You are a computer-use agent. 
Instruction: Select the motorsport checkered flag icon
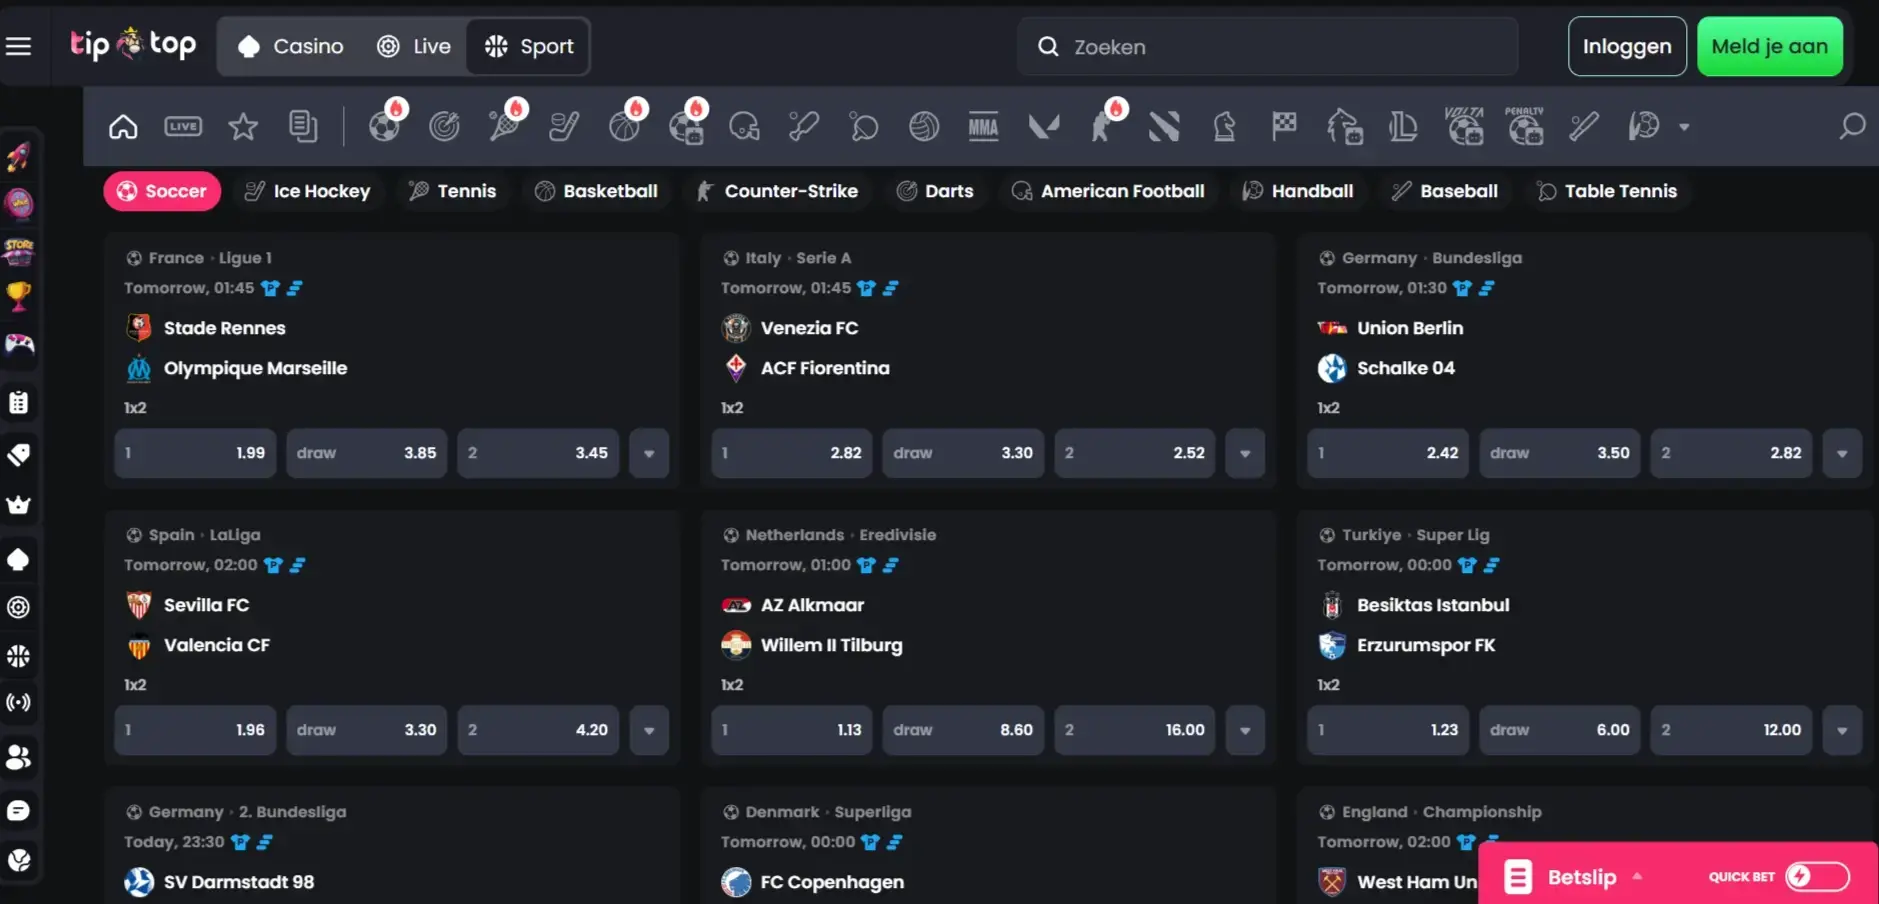click(x=1284, y=127)
